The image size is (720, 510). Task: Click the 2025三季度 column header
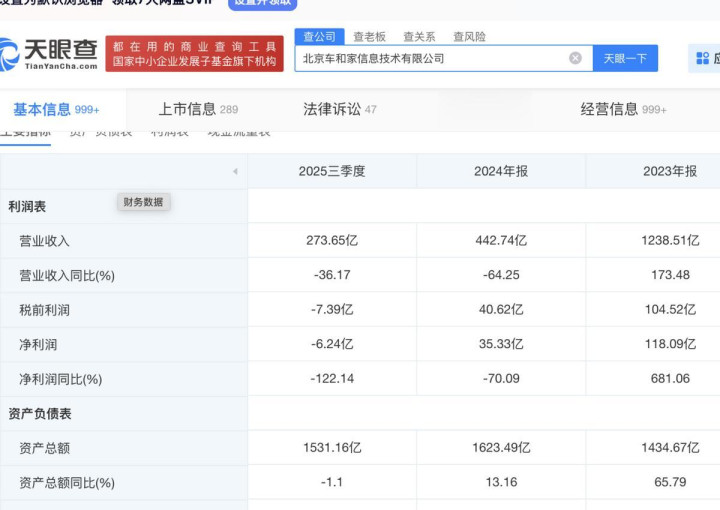(332, 171)
